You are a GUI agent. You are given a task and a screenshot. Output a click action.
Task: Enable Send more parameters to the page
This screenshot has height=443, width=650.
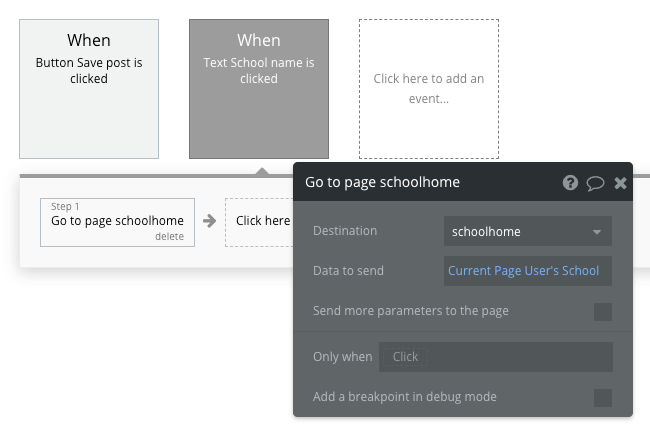(x=603, y=312)
